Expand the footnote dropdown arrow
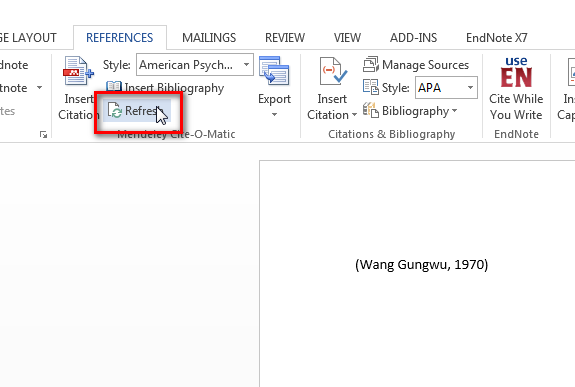 [39, 88]
